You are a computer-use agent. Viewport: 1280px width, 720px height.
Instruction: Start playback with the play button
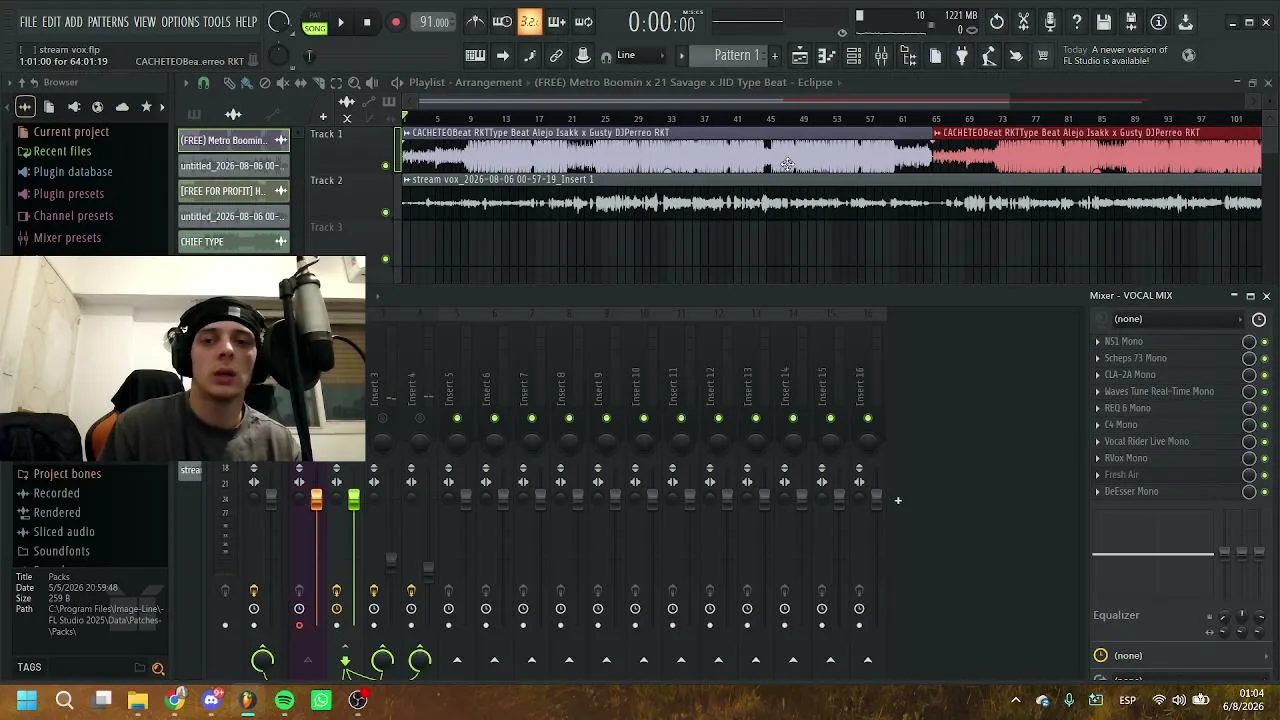click(341, 22)
